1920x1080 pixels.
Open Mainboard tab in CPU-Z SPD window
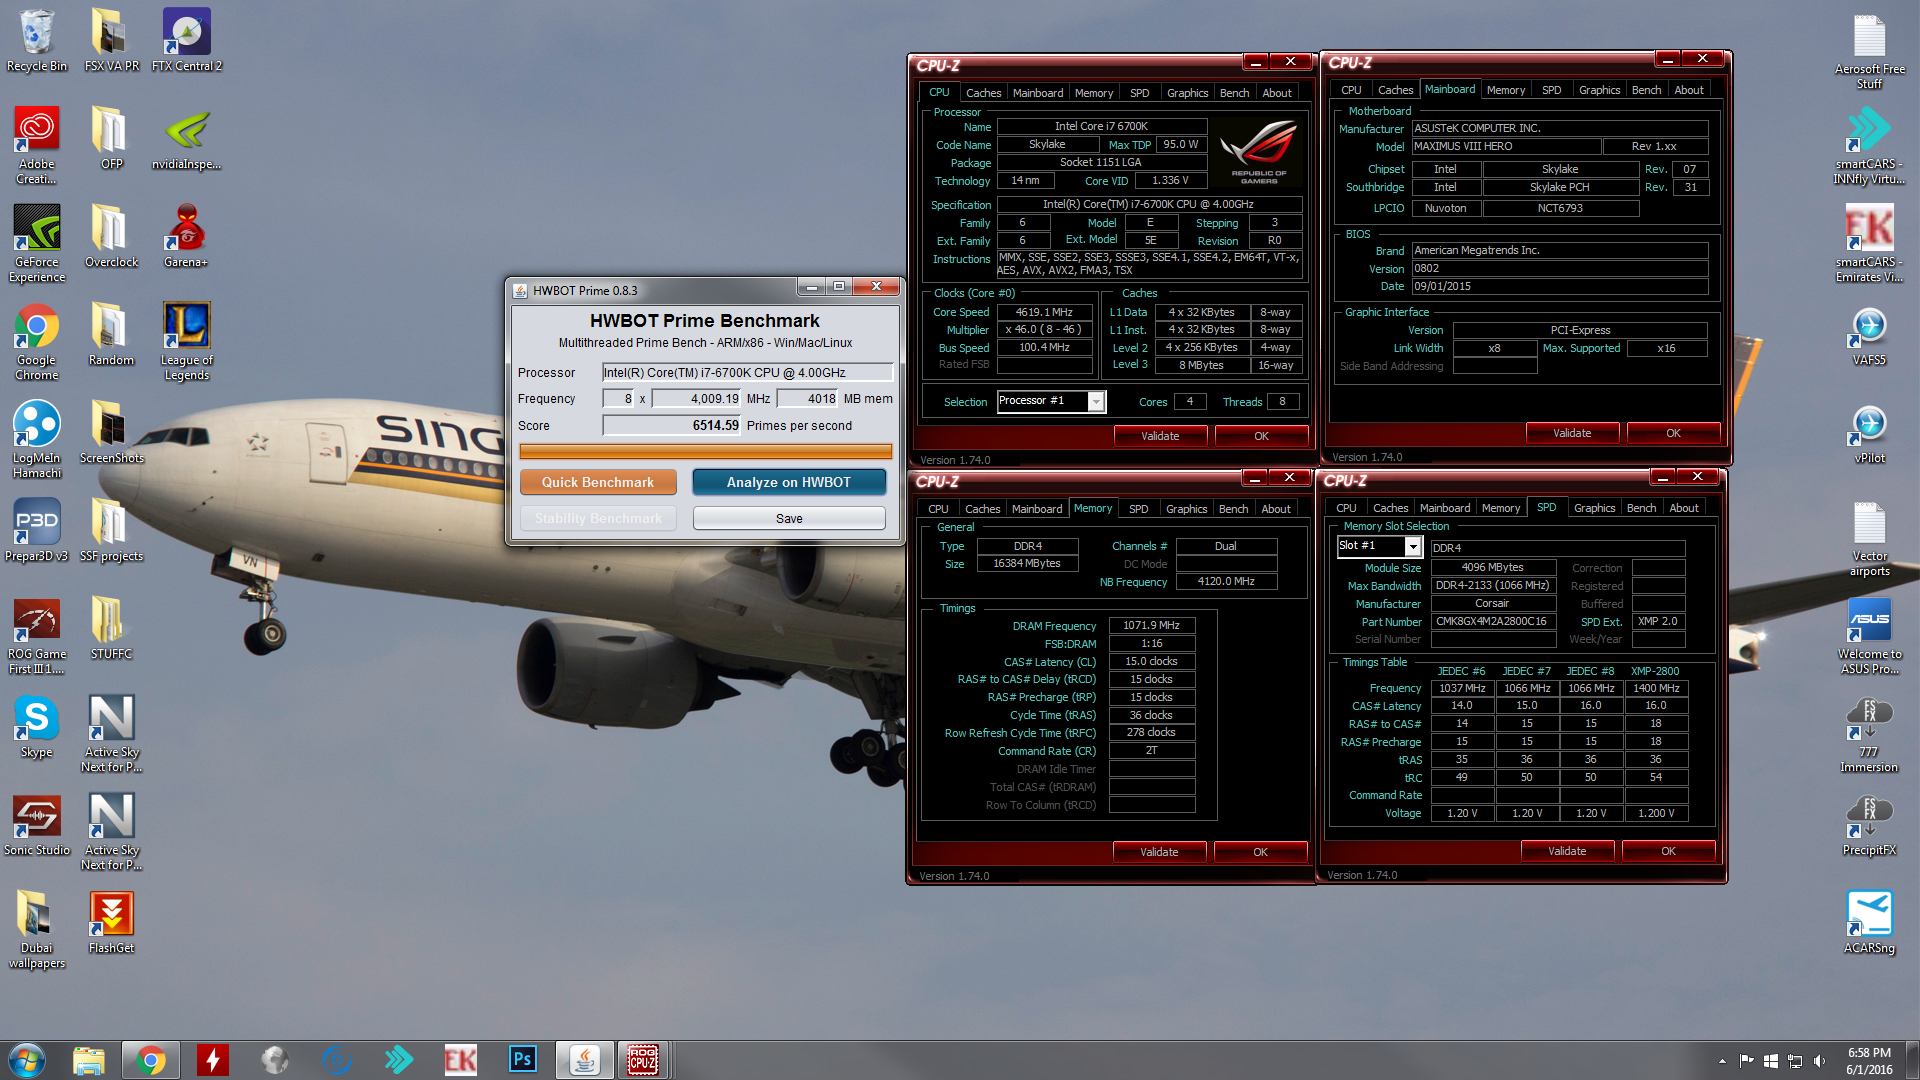1444,508
